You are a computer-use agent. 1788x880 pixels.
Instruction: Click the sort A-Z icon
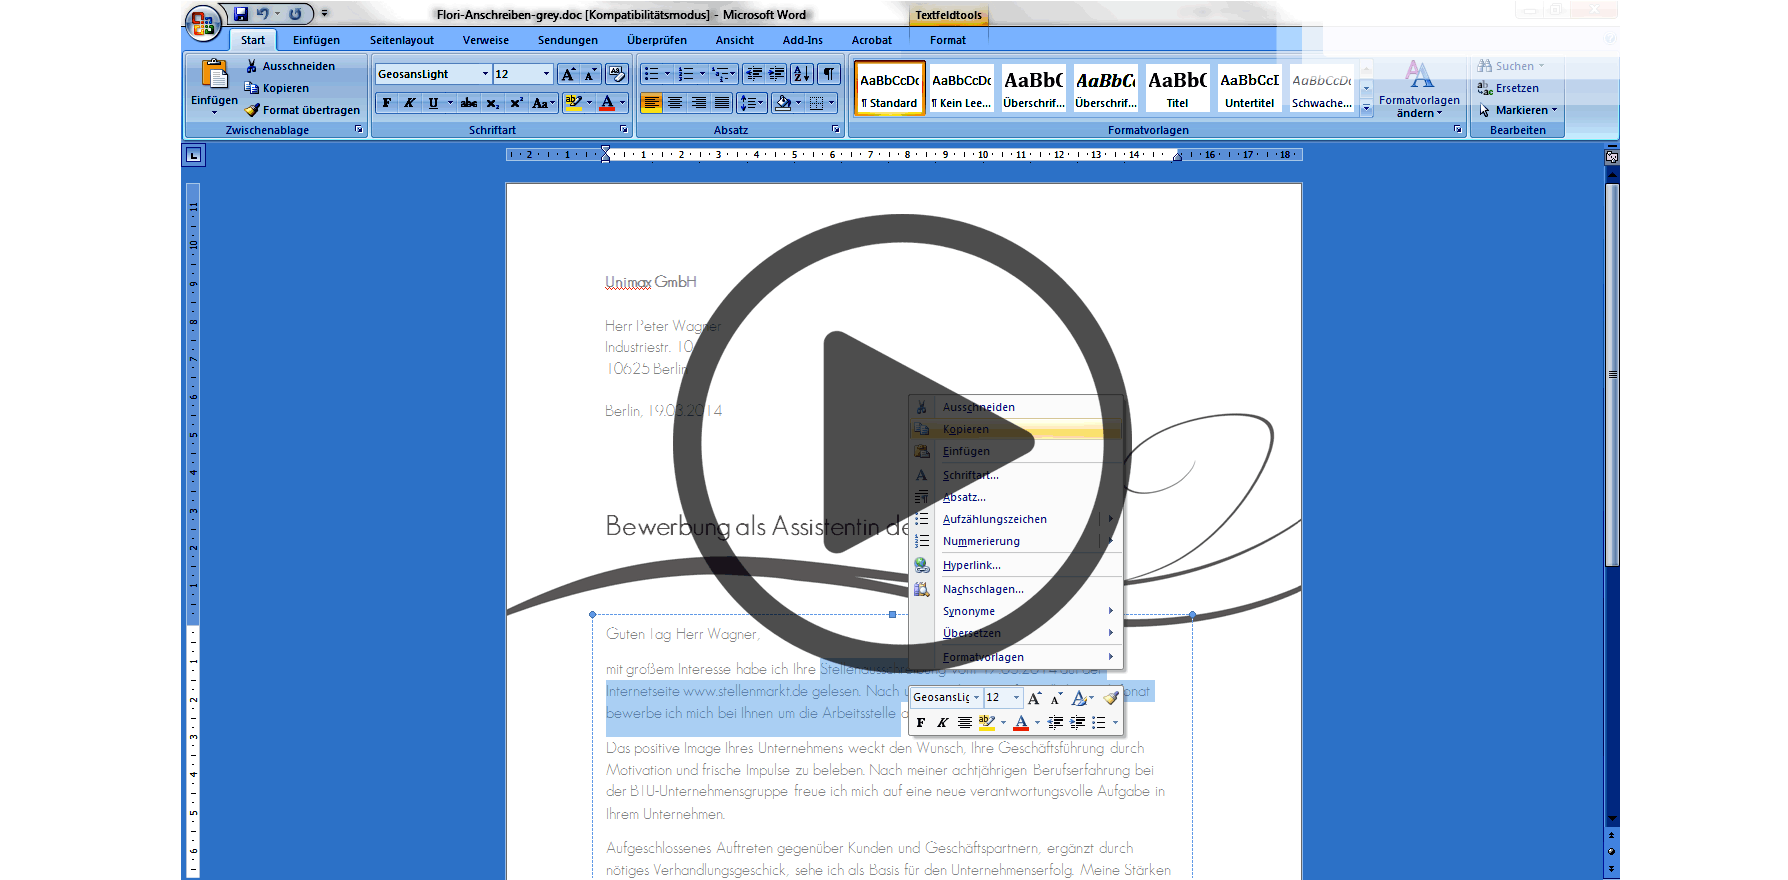click(802, 74)
